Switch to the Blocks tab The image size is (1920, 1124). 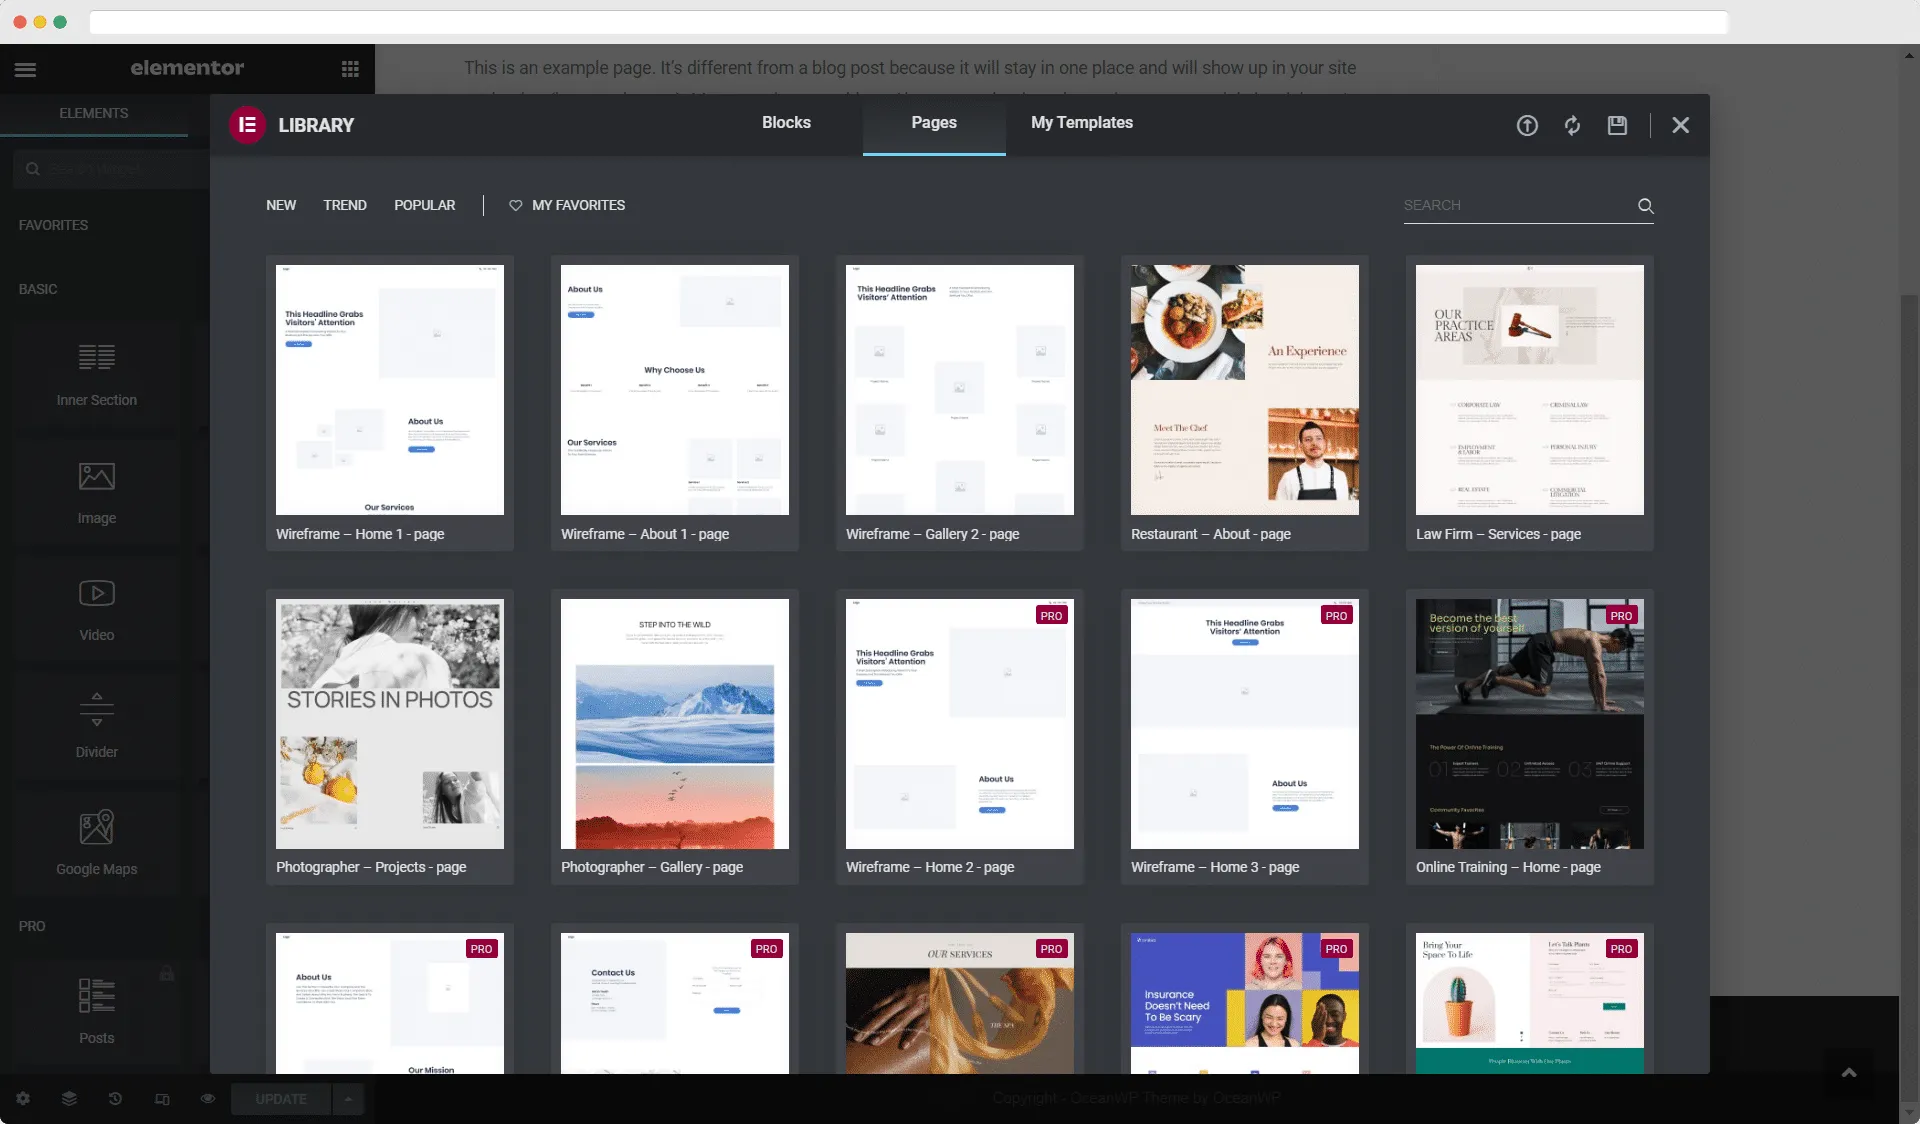[786, 122]
